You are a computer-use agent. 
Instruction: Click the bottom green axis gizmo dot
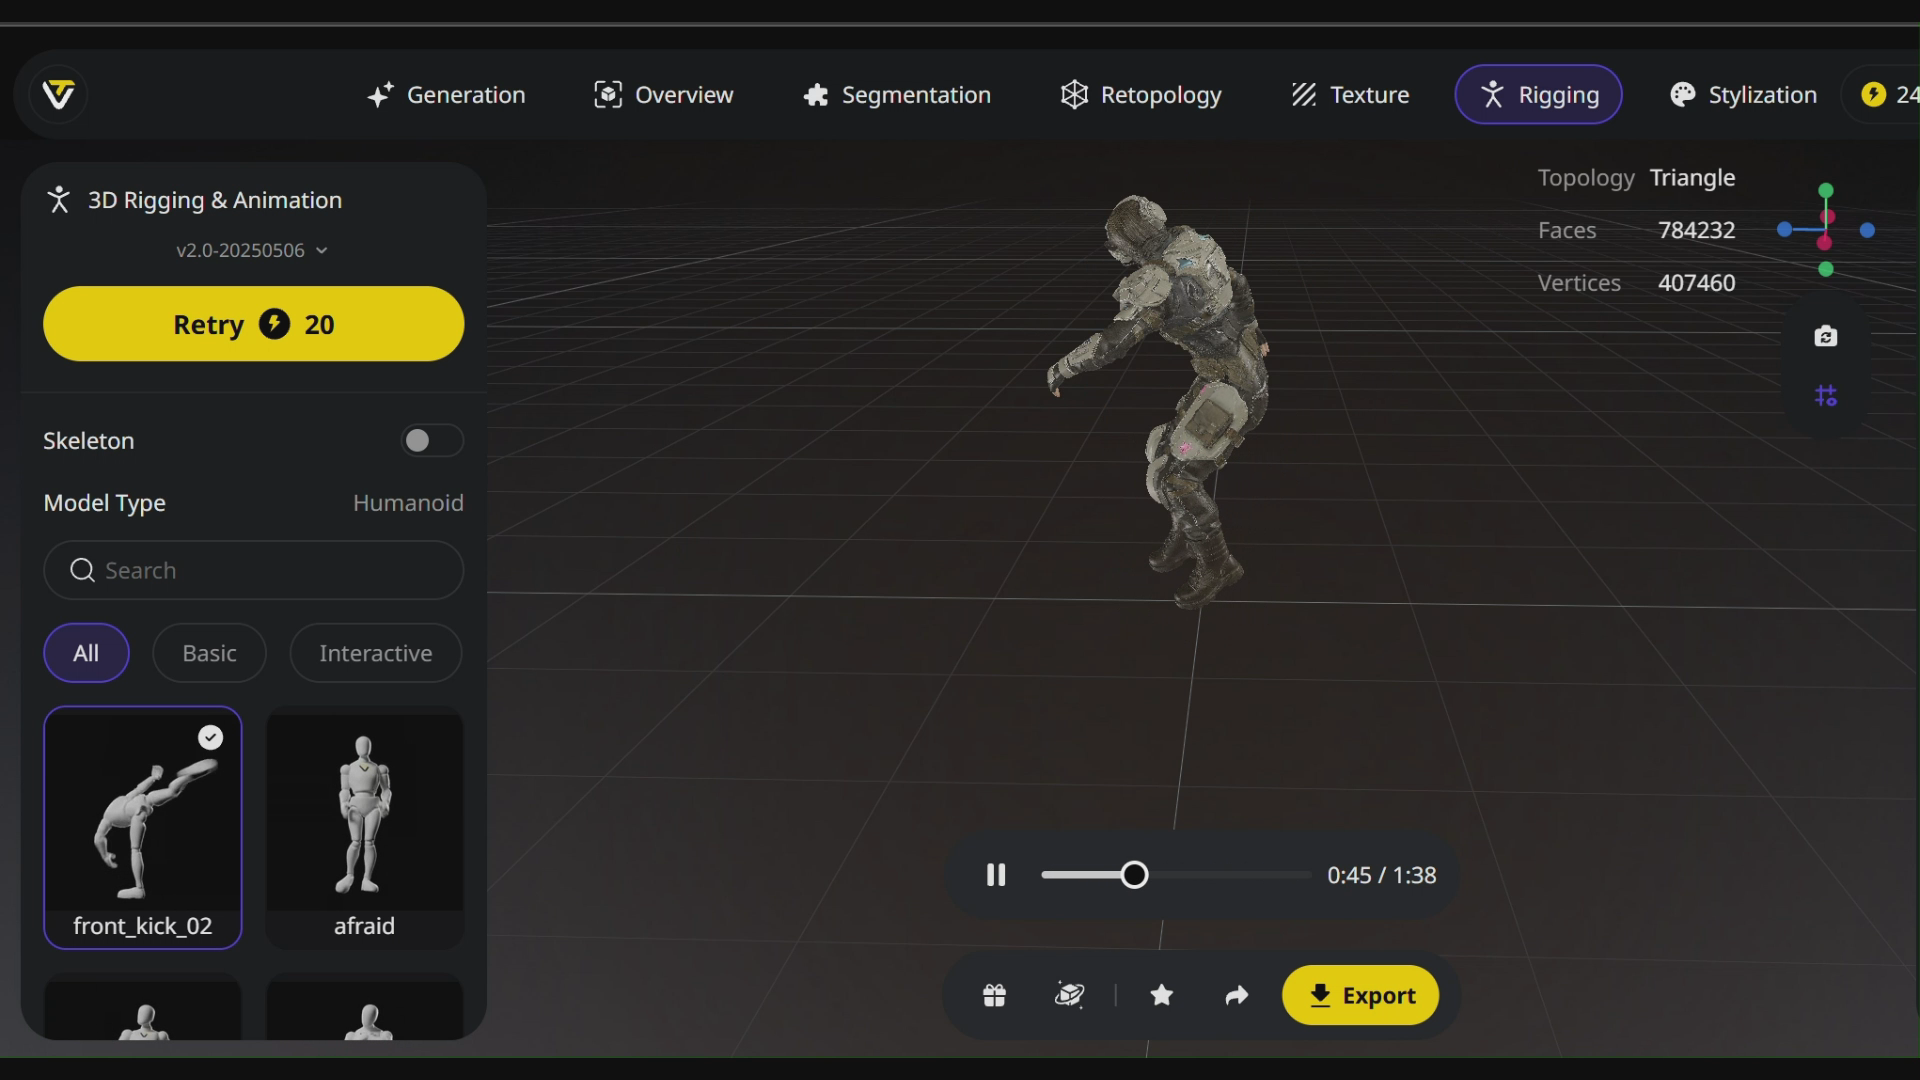click(x=1826, y=269)
